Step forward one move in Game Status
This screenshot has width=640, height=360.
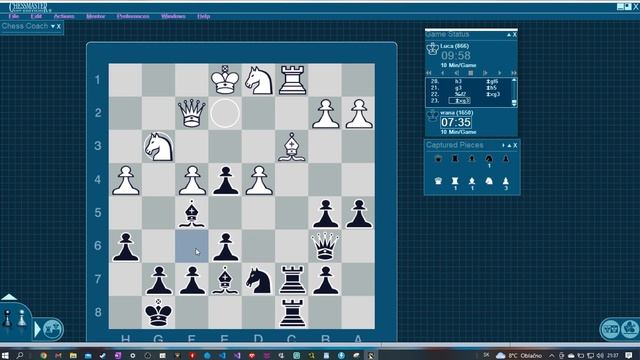coord(500,73)
